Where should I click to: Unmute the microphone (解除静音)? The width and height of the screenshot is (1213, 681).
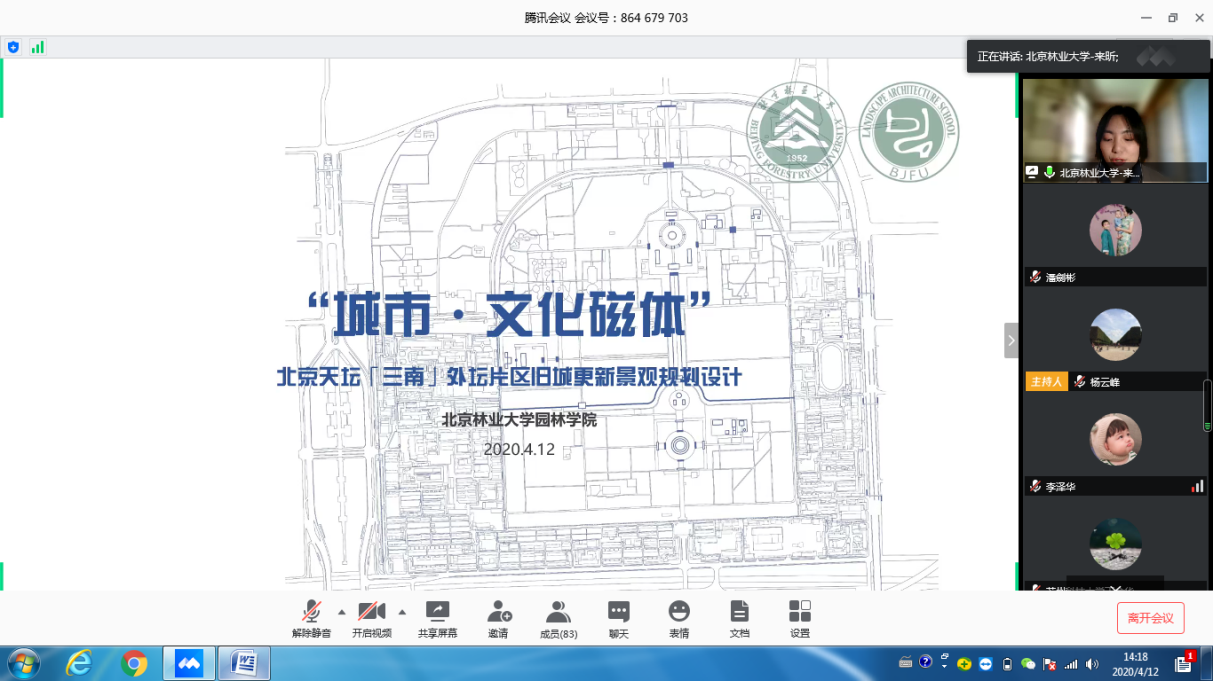[311, 617]
